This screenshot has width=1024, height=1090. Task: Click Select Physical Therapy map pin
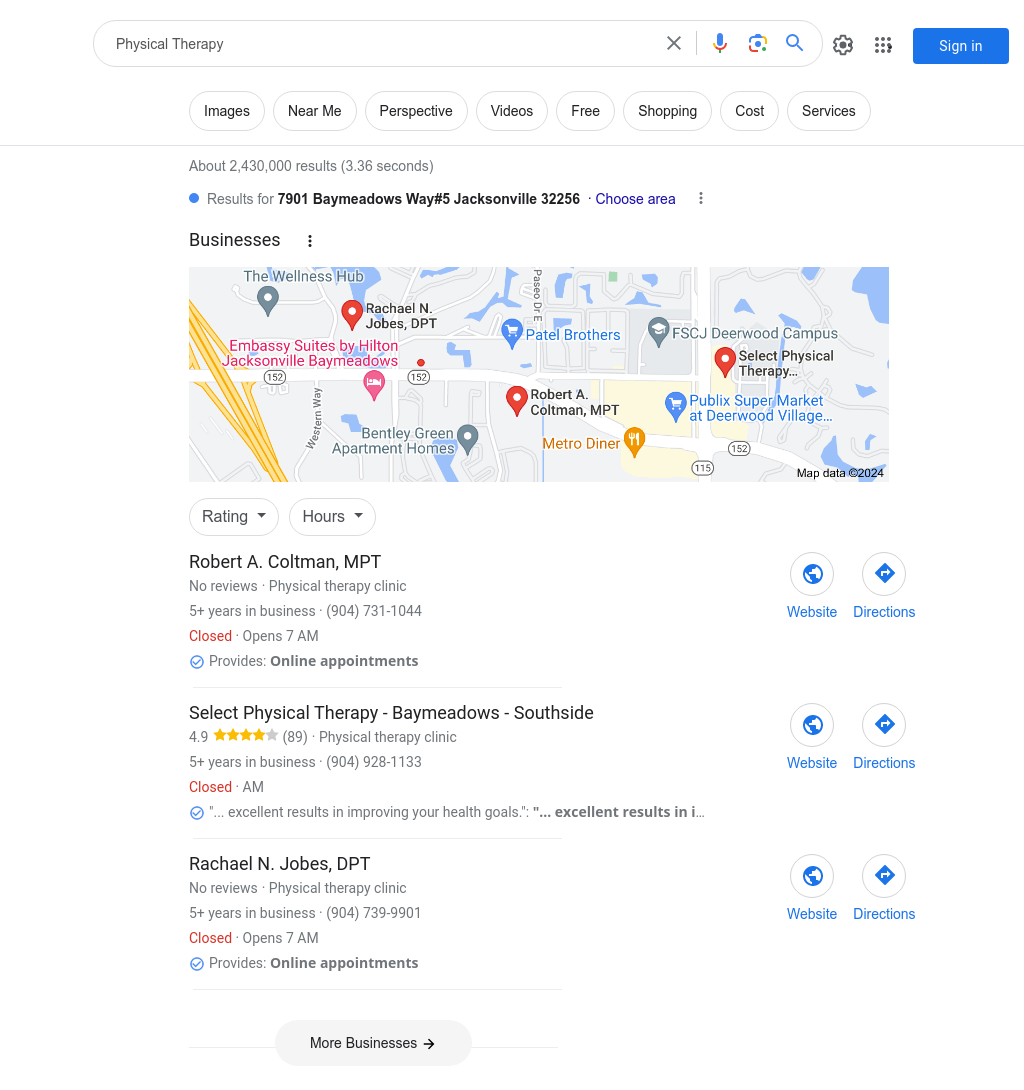(x=725, y=362)
